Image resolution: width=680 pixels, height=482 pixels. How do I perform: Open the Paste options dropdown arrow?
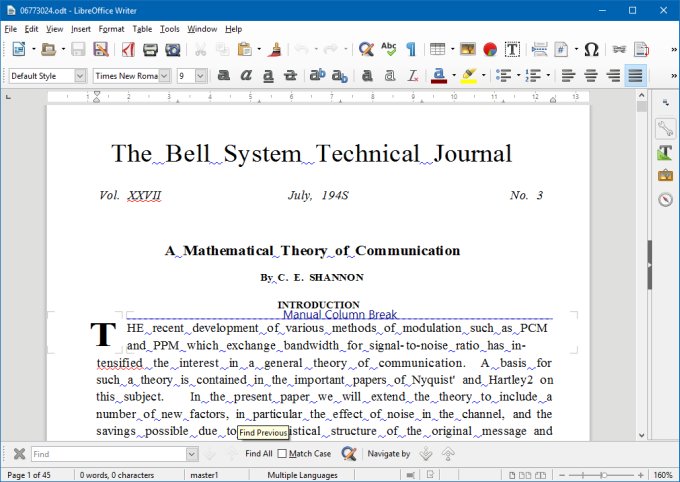pyautogui.click(x=259, y=49)
